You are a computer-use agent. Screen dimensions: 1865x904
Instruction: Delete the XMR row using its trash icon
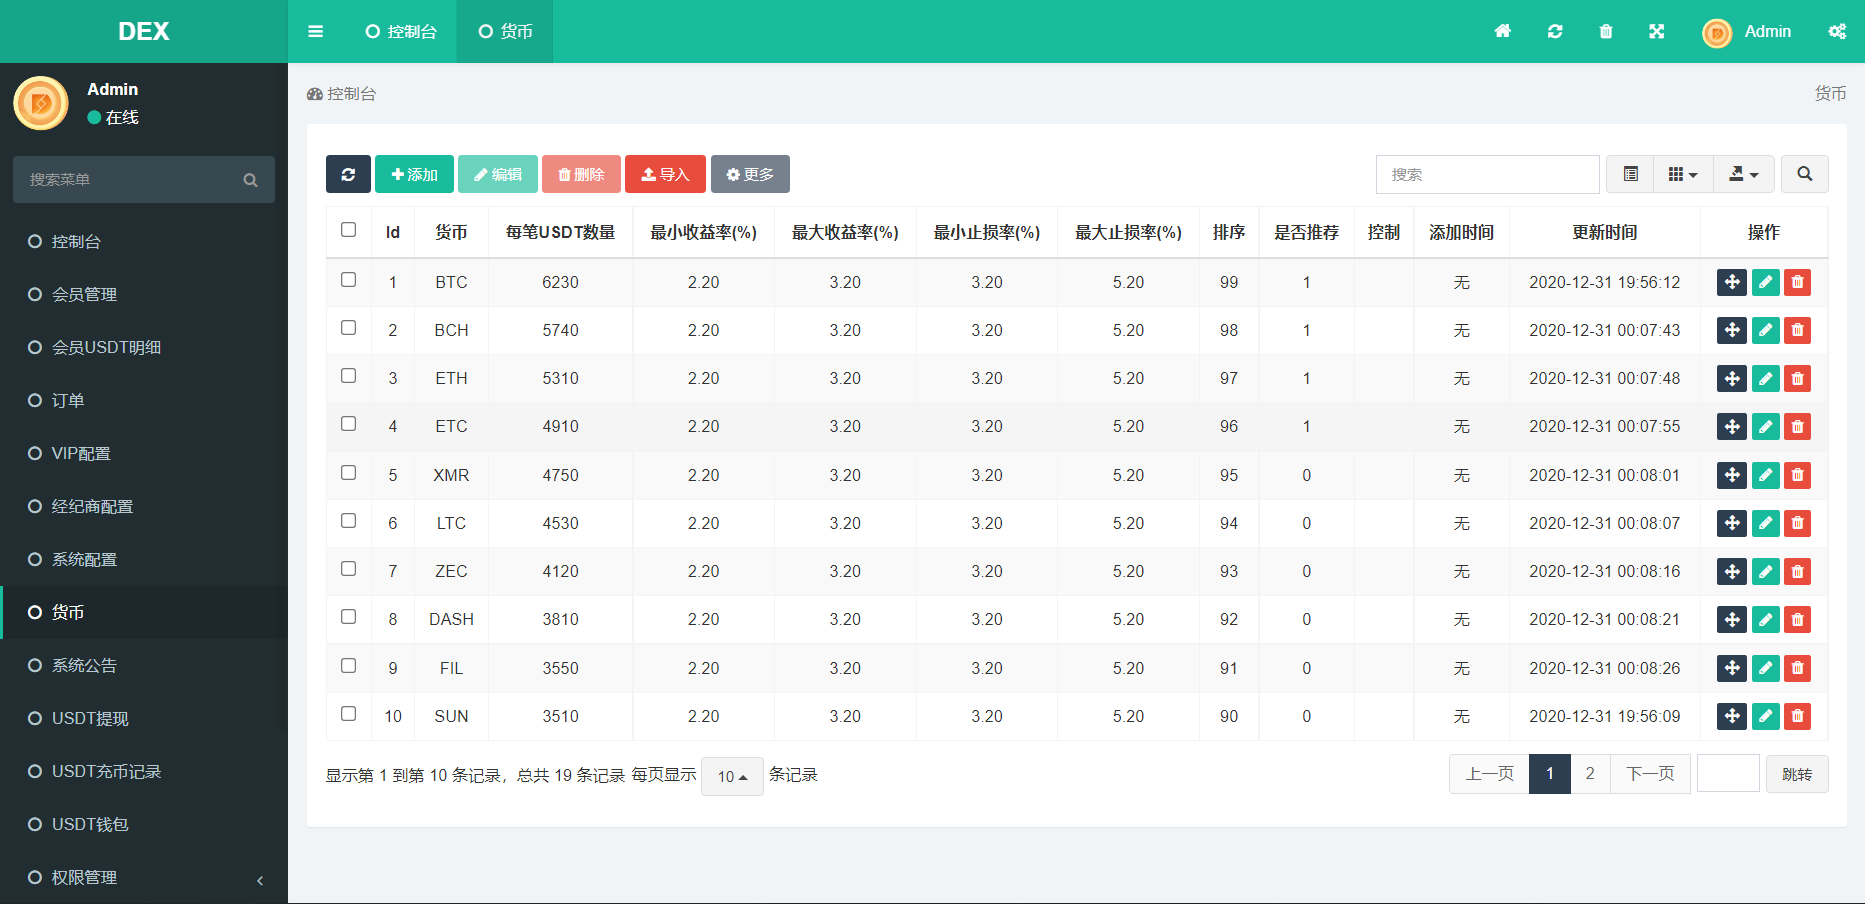click(1798, 475)
